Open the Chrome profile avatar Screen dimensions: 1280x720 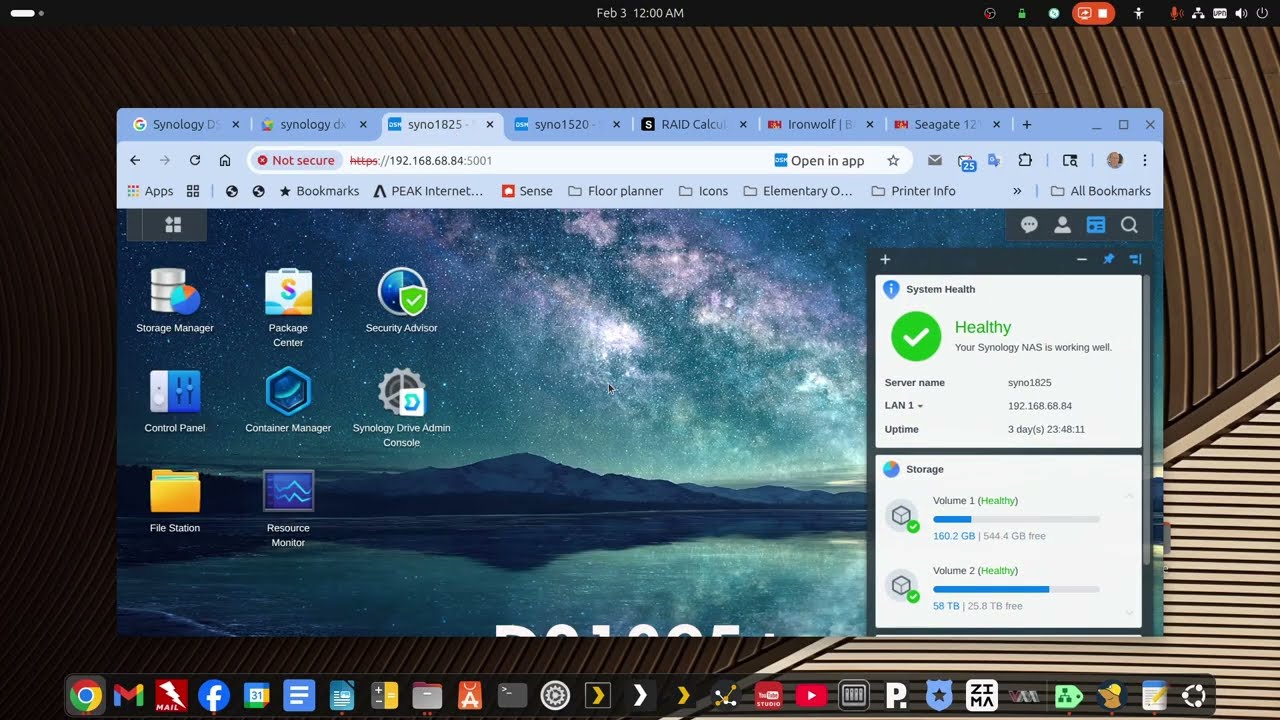coord(1115,160)
